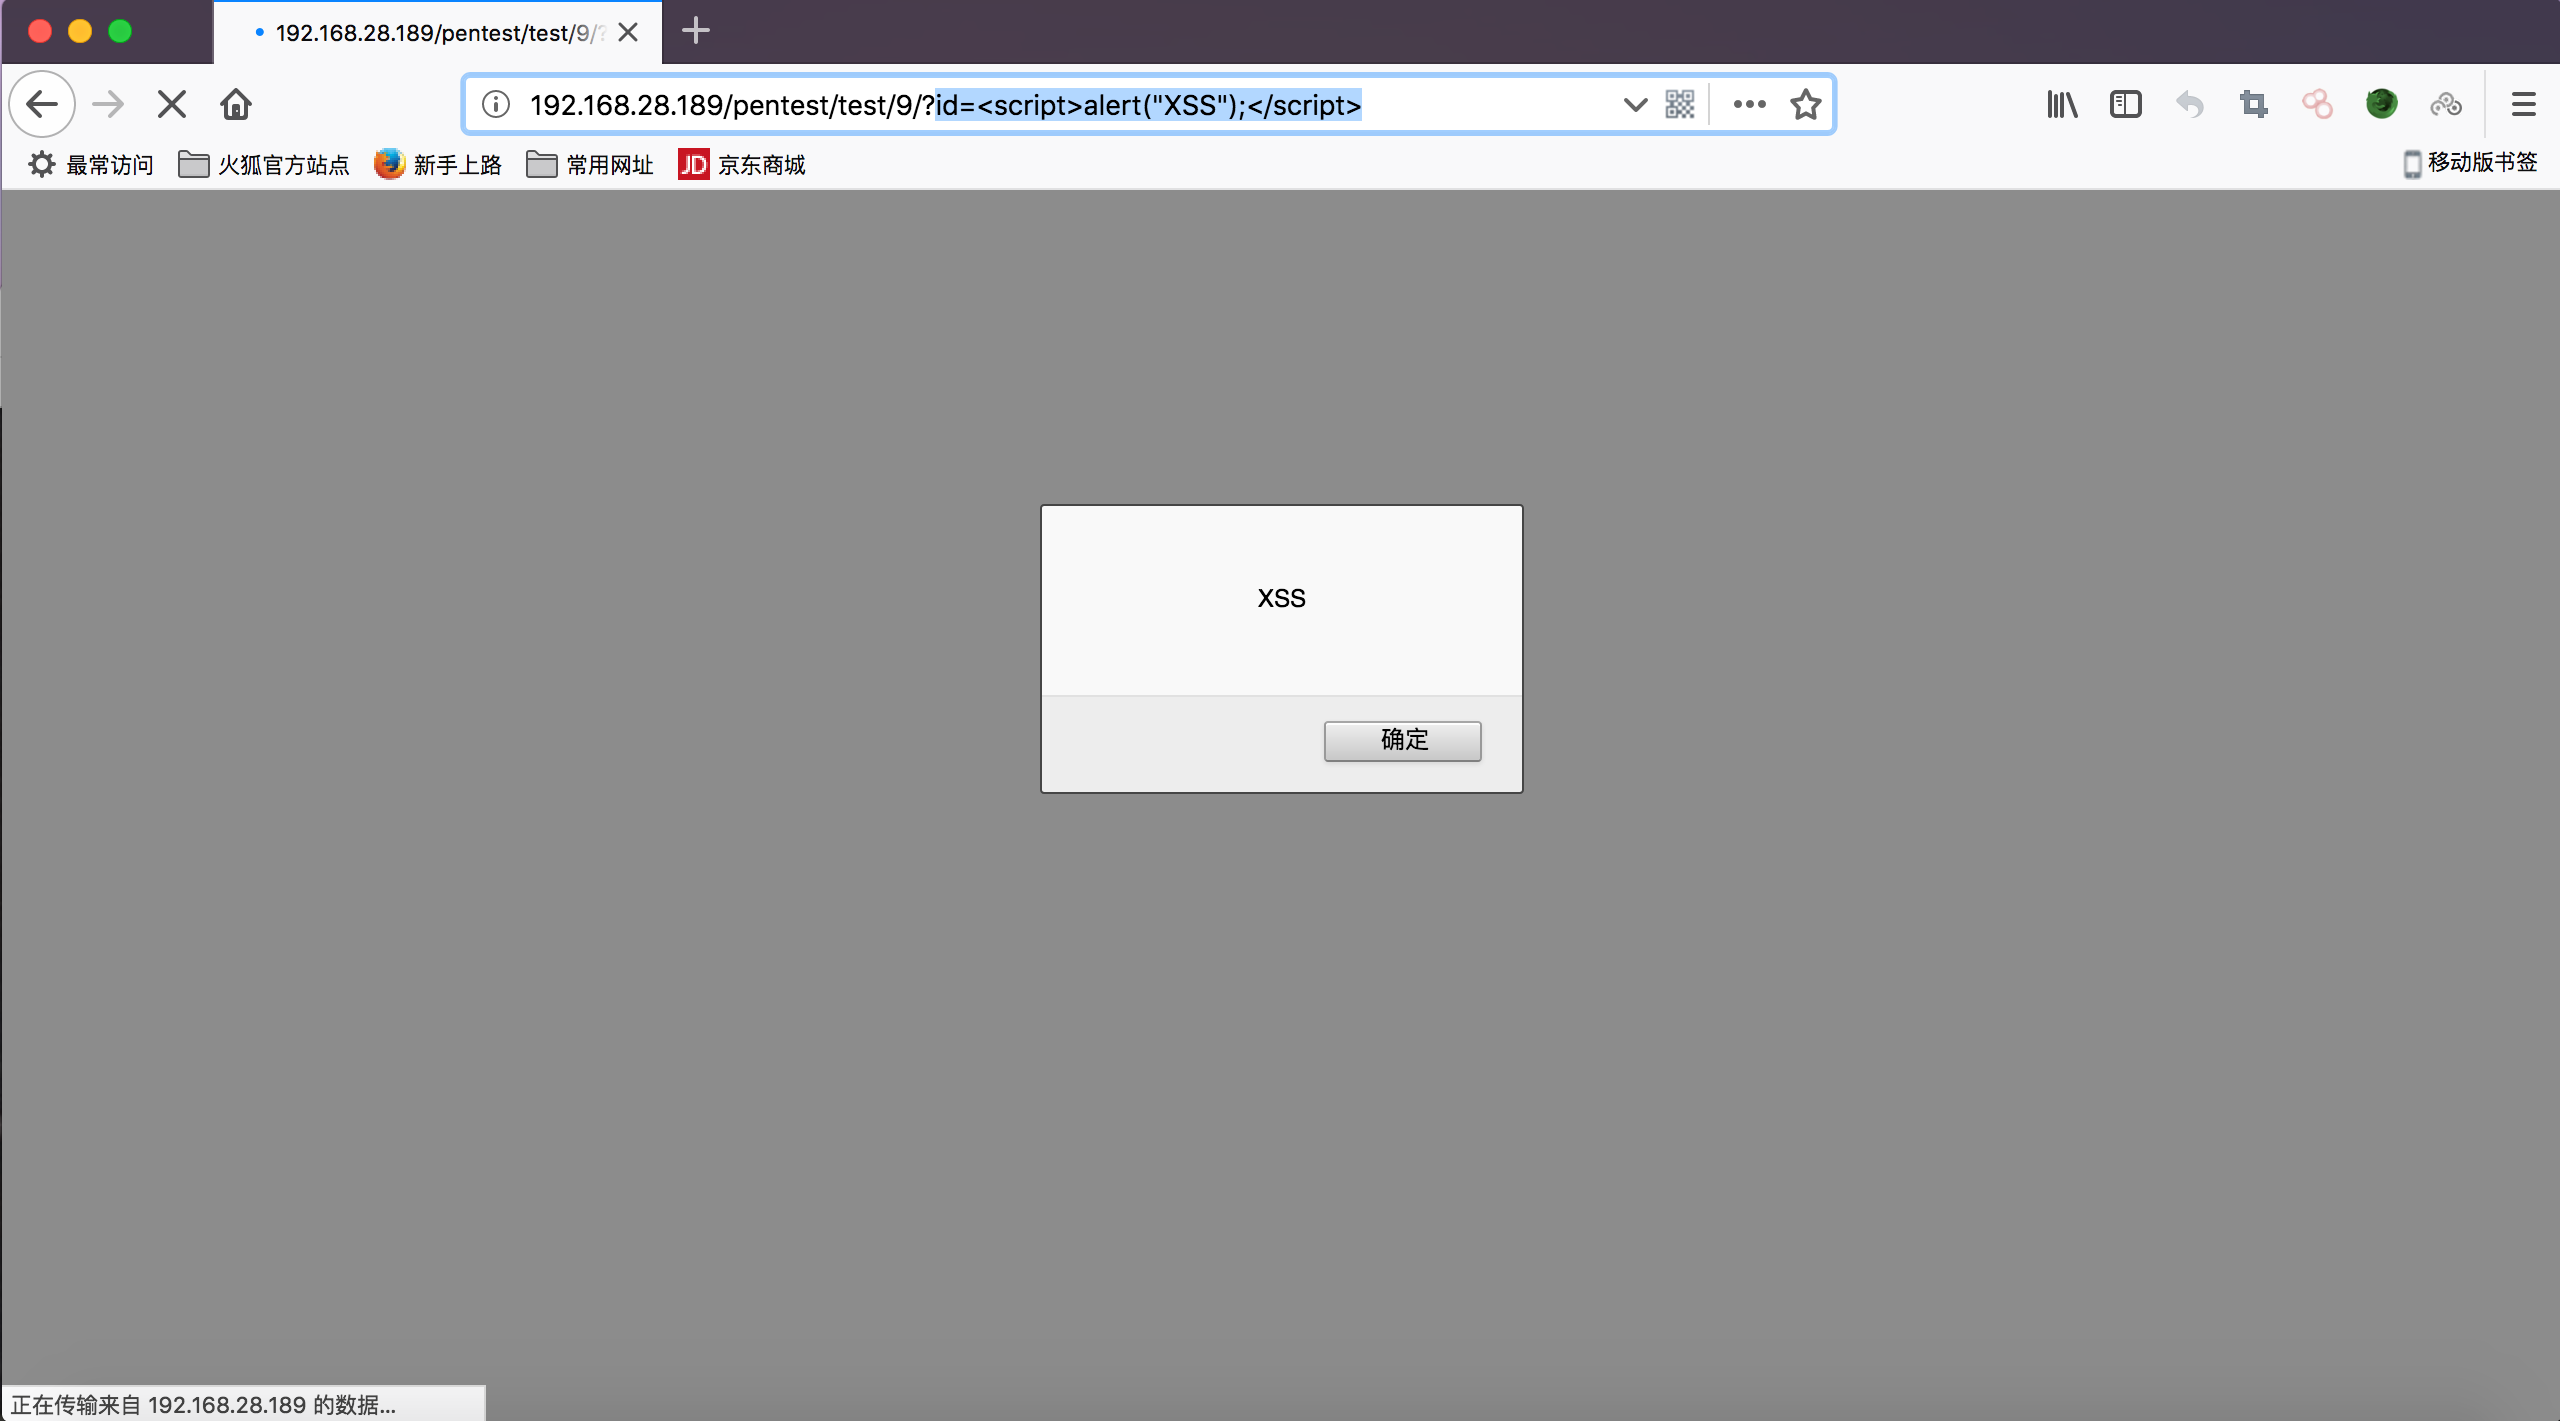Screen dimensions: 2560x1421
Task: Stop loading the page with the X
Action: (172, 104)
